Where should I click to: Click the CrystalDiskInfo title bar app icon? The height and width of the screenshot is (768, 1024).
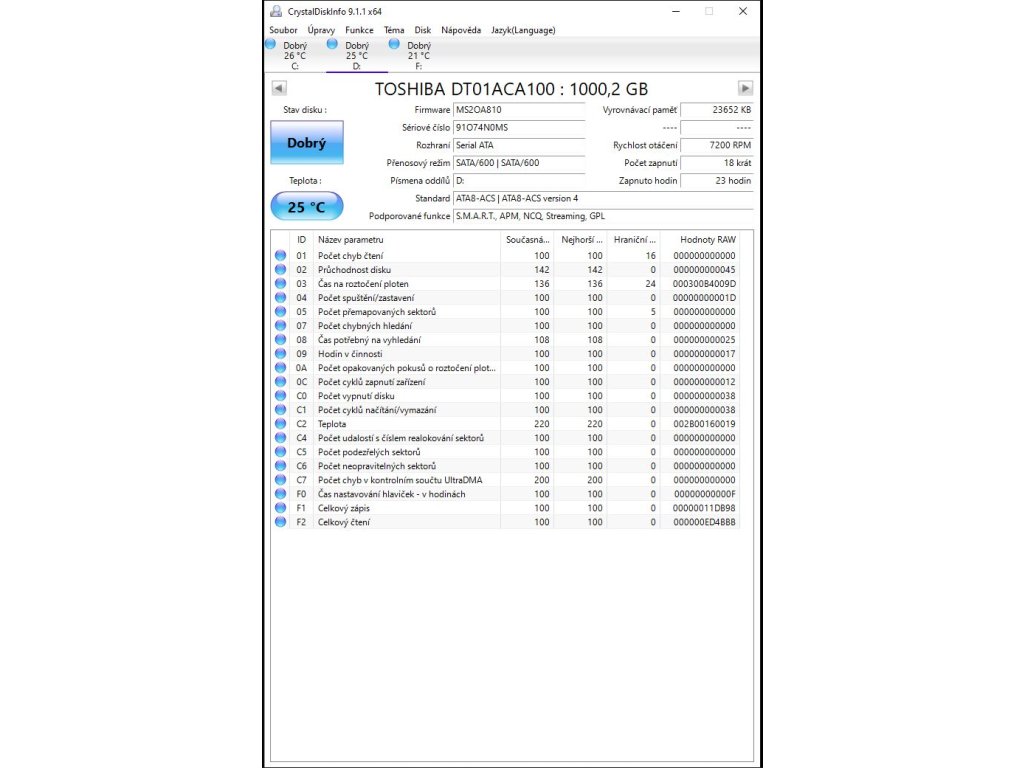pos(276,11)
